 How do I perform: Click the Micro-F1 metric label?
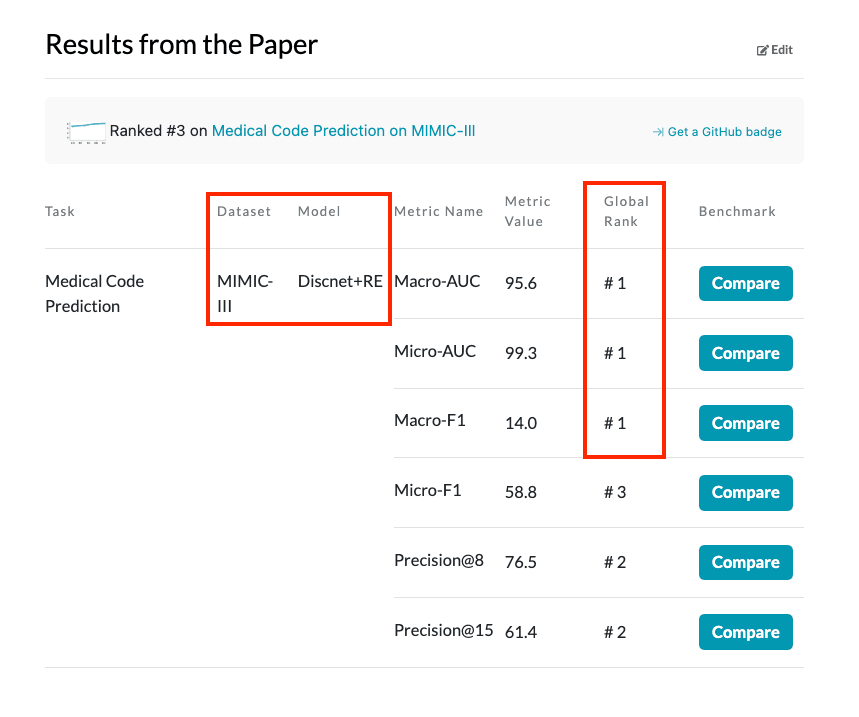pos(428,491)
